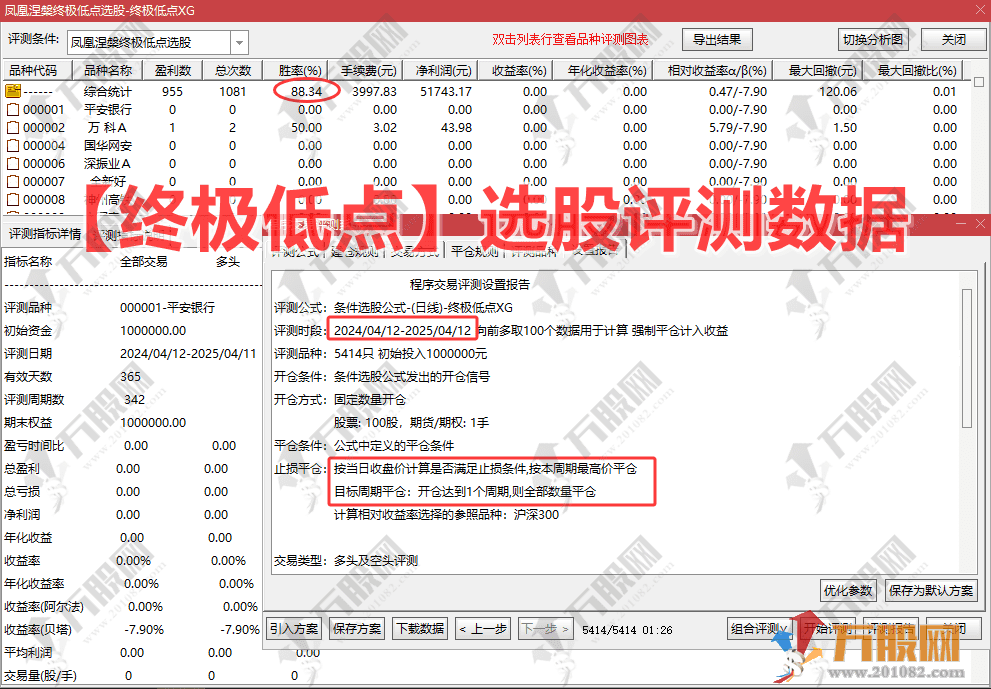Switch to the 平仓规则 tab
This screenshot has width=991, height=689.
coord(474,251)
